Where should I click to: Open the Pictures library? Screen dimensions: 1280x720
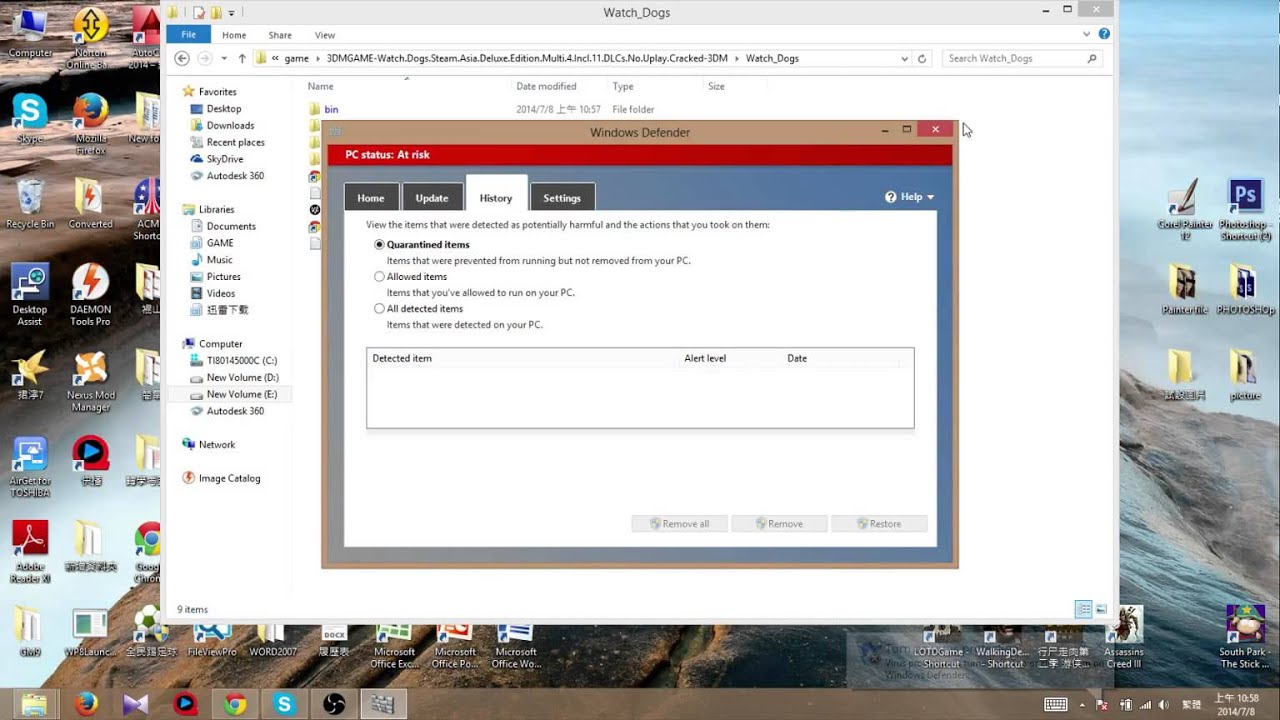(223, 277)
